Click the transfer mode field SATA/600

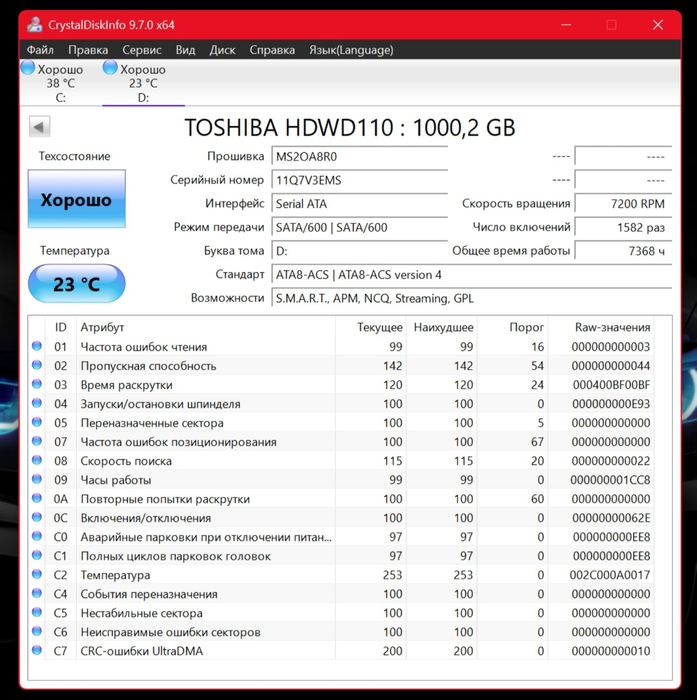click(360, 228)
